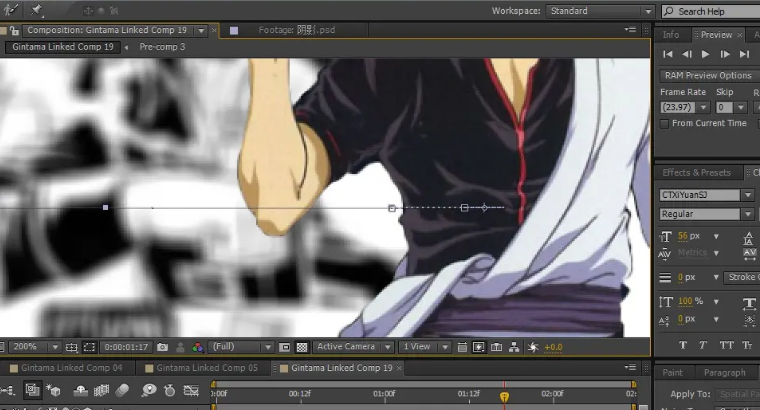Image resolution: width=760 pixels, height=410 pixels.
Task: Enable From Current Time checkbox
Action: point(665,124)
